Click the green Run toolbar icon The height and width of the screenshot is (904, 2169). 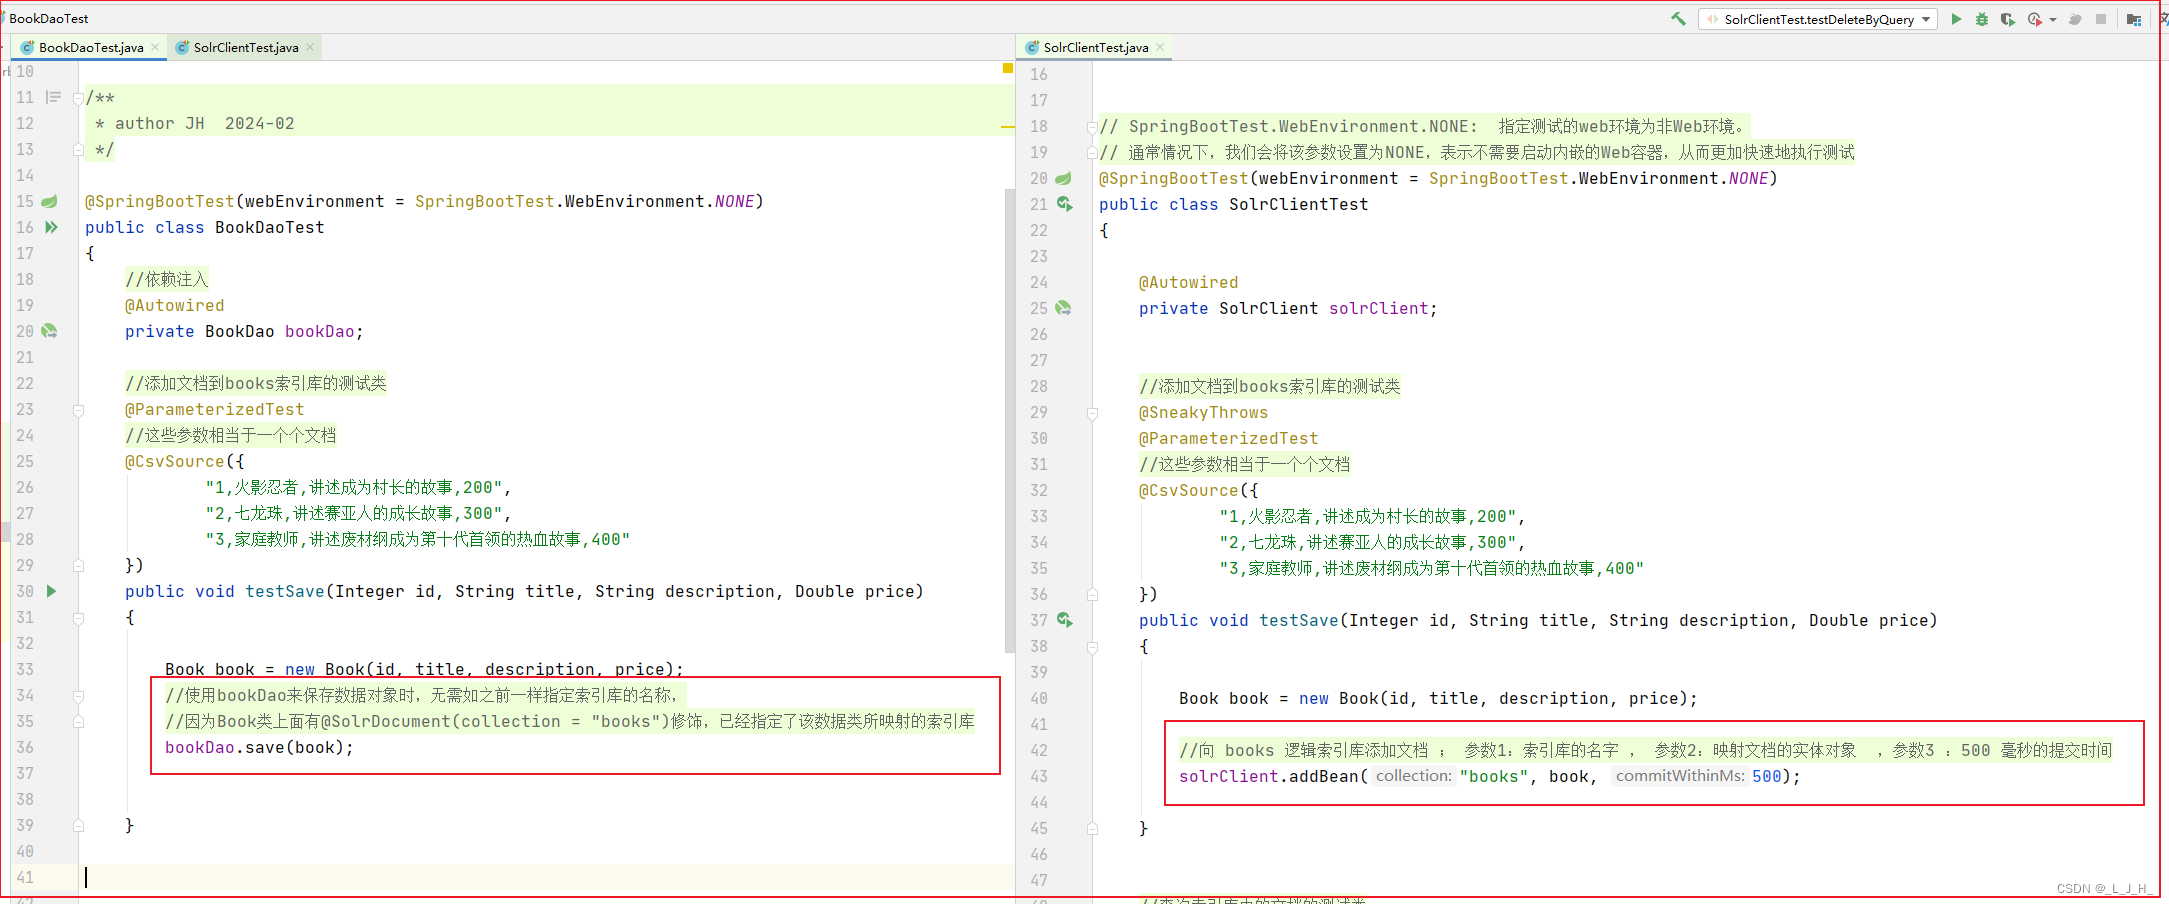pyautogui.click(x=1957, y=19)
